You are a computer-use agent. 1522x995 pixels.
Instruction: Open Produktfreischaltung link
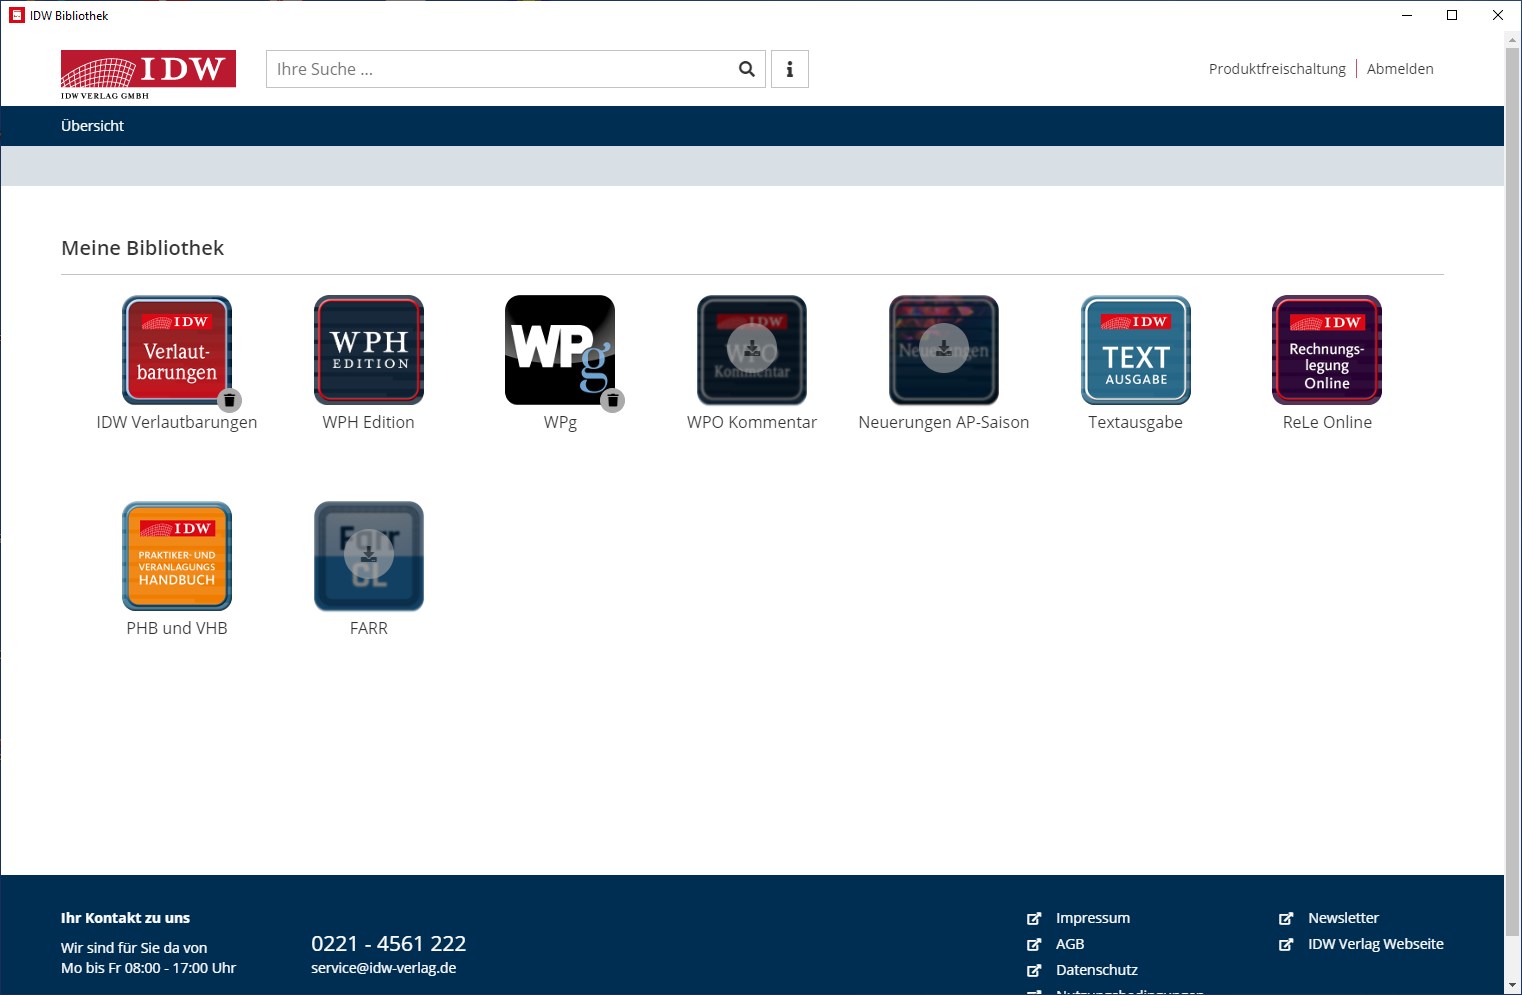(x=1277, y=69)
